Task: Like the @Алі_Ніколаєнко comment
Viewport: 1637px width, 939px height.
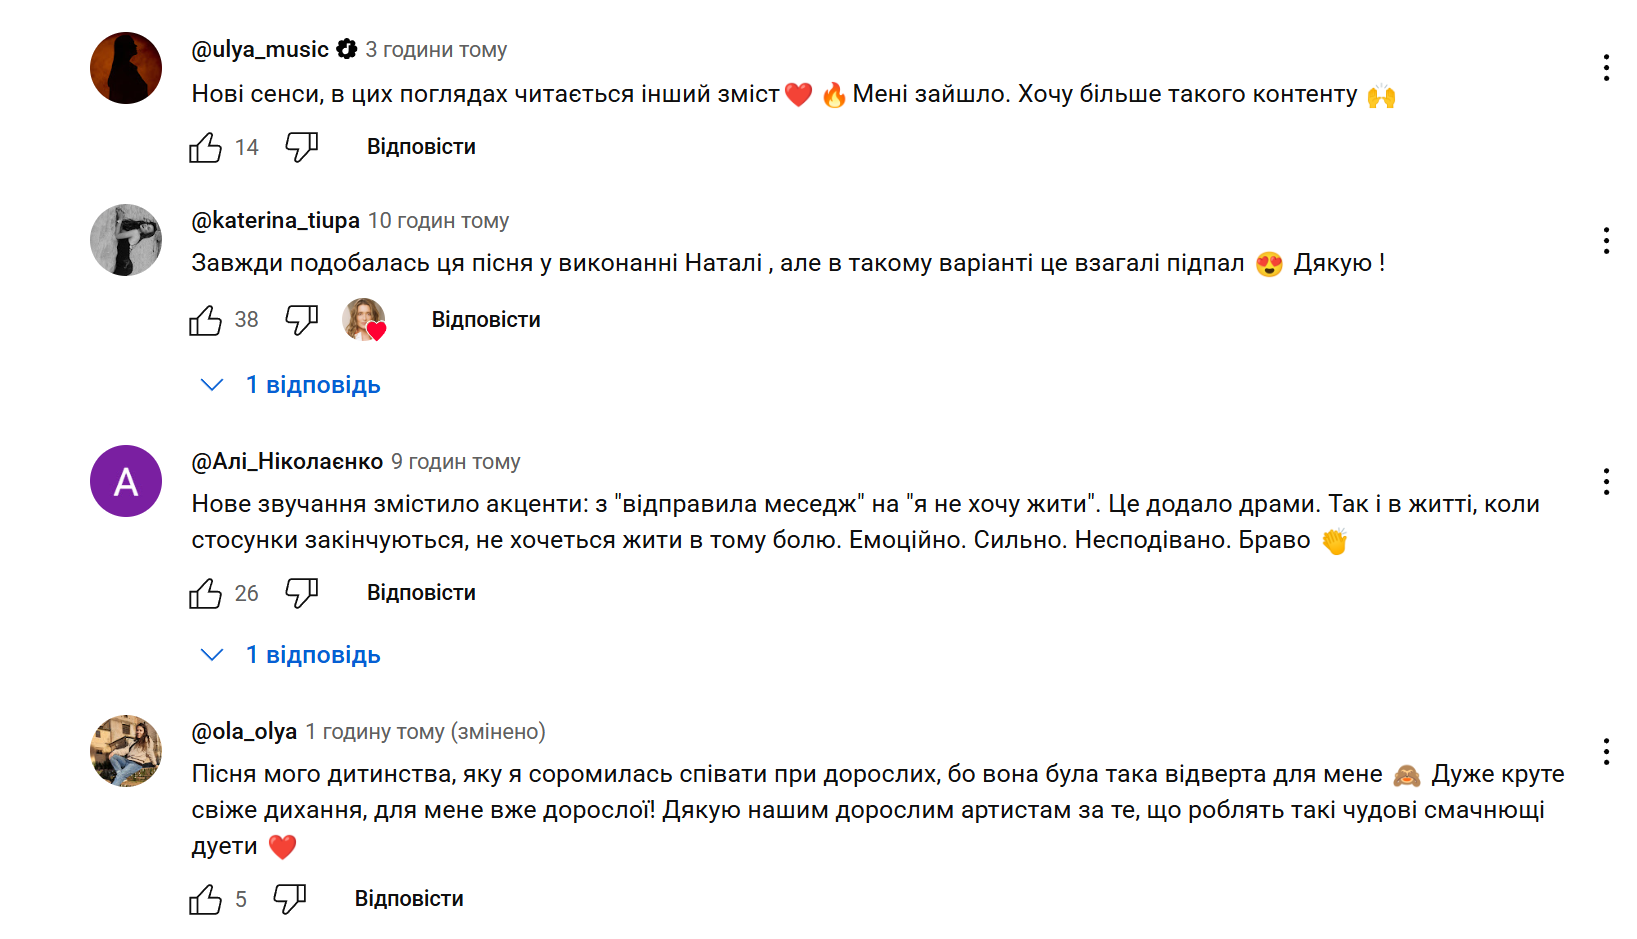Action: 206,593
